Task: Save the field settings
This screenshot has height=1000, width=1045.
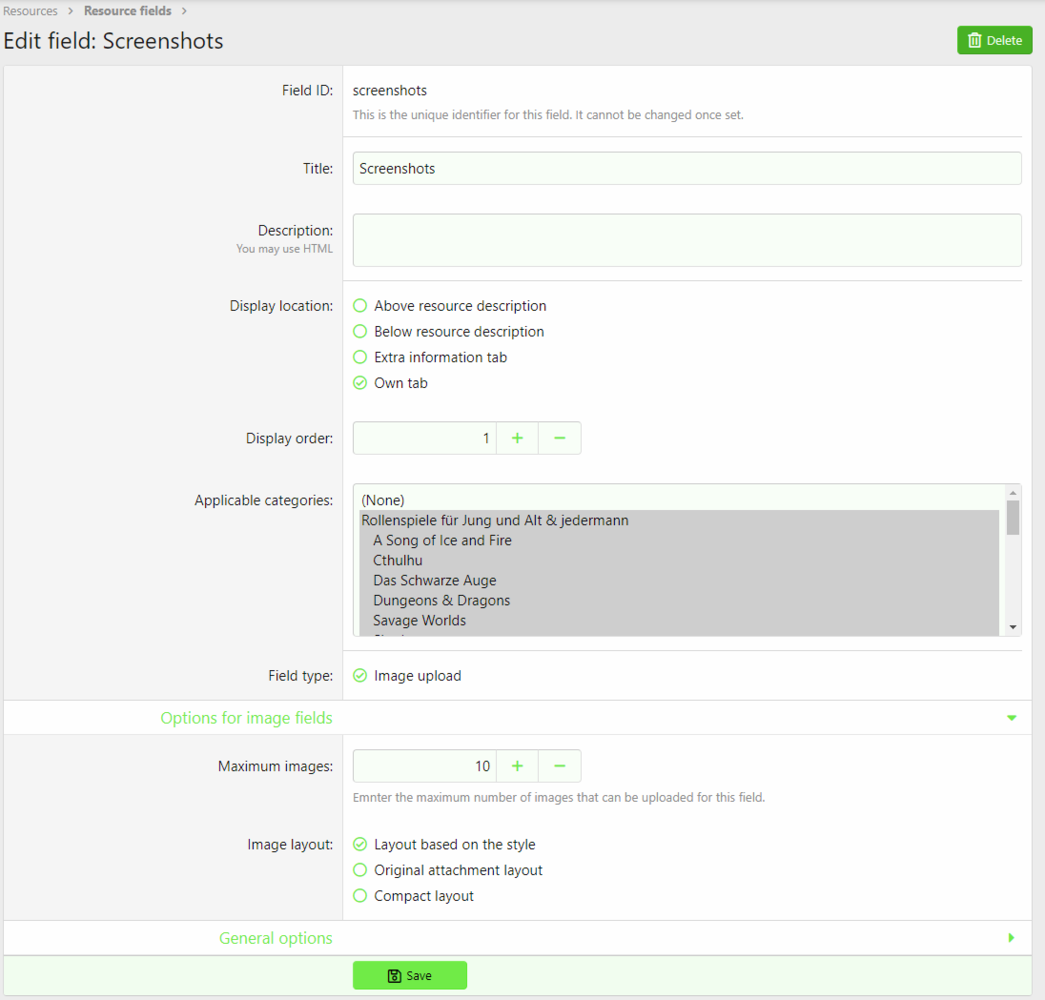Action: pos(410,975)
